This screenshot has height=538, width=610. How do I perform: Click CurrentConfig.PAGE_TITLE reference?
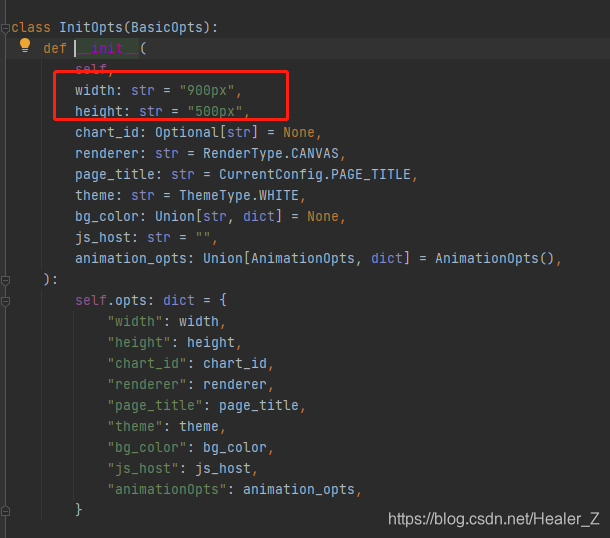click(x=315, y=174)
